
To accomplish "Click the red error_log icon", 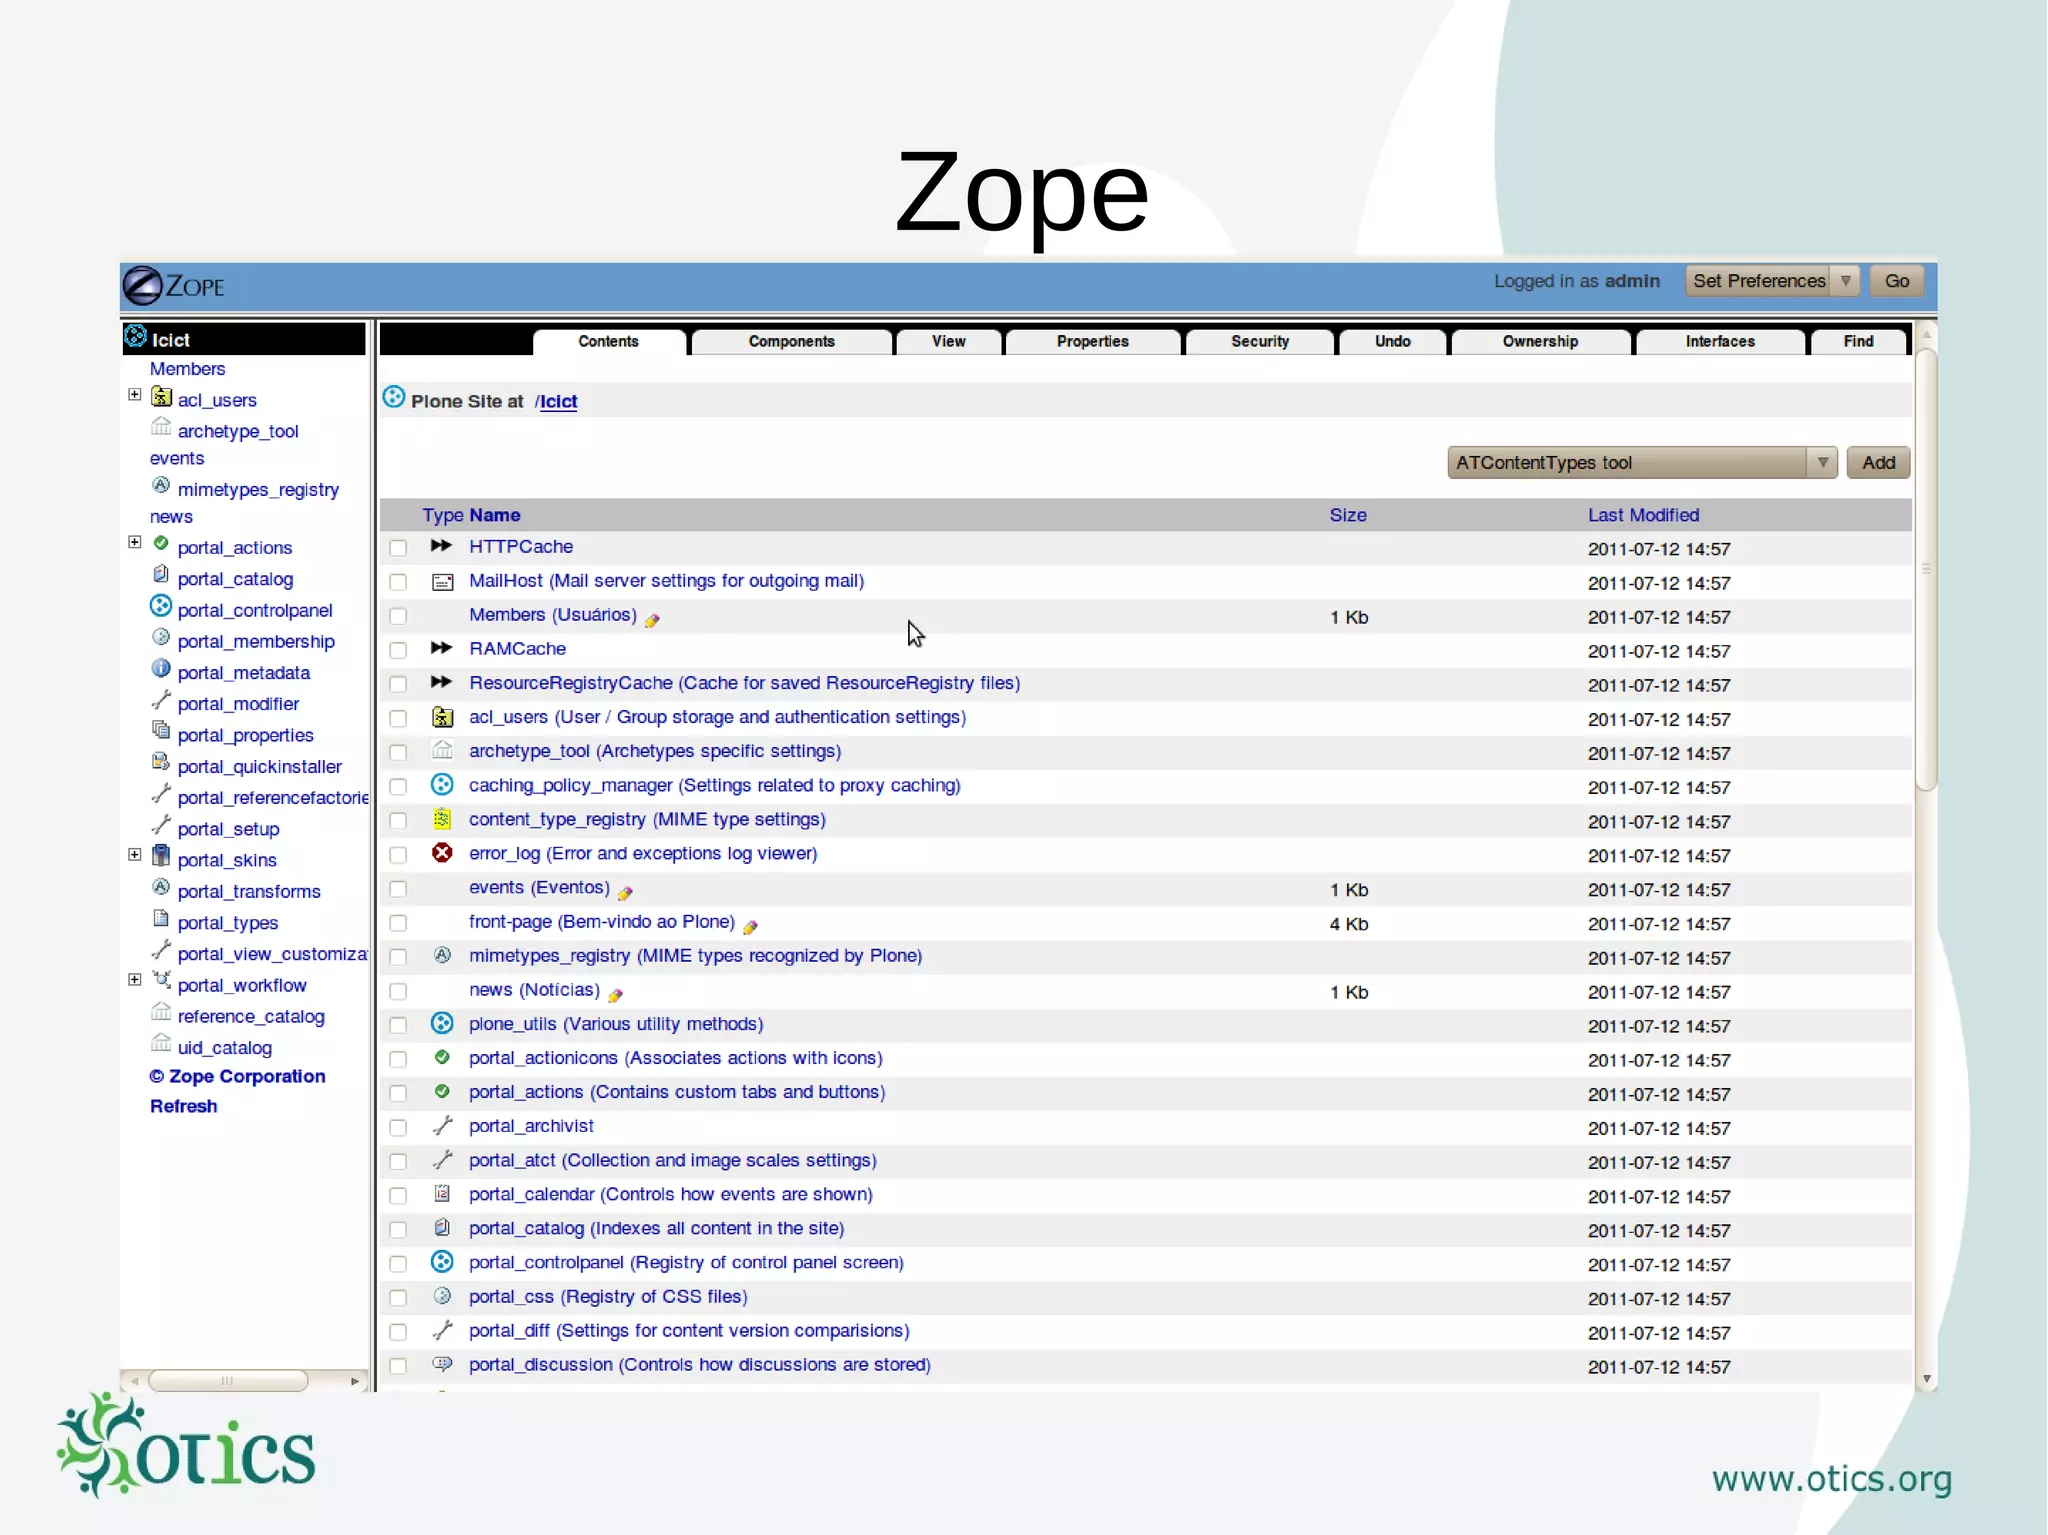I will [442, 853].
